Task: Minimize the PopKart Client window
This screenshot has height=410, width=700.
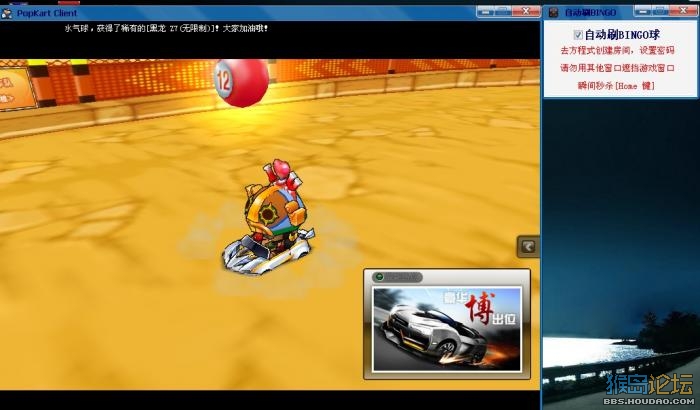Action: coord(485,11)
